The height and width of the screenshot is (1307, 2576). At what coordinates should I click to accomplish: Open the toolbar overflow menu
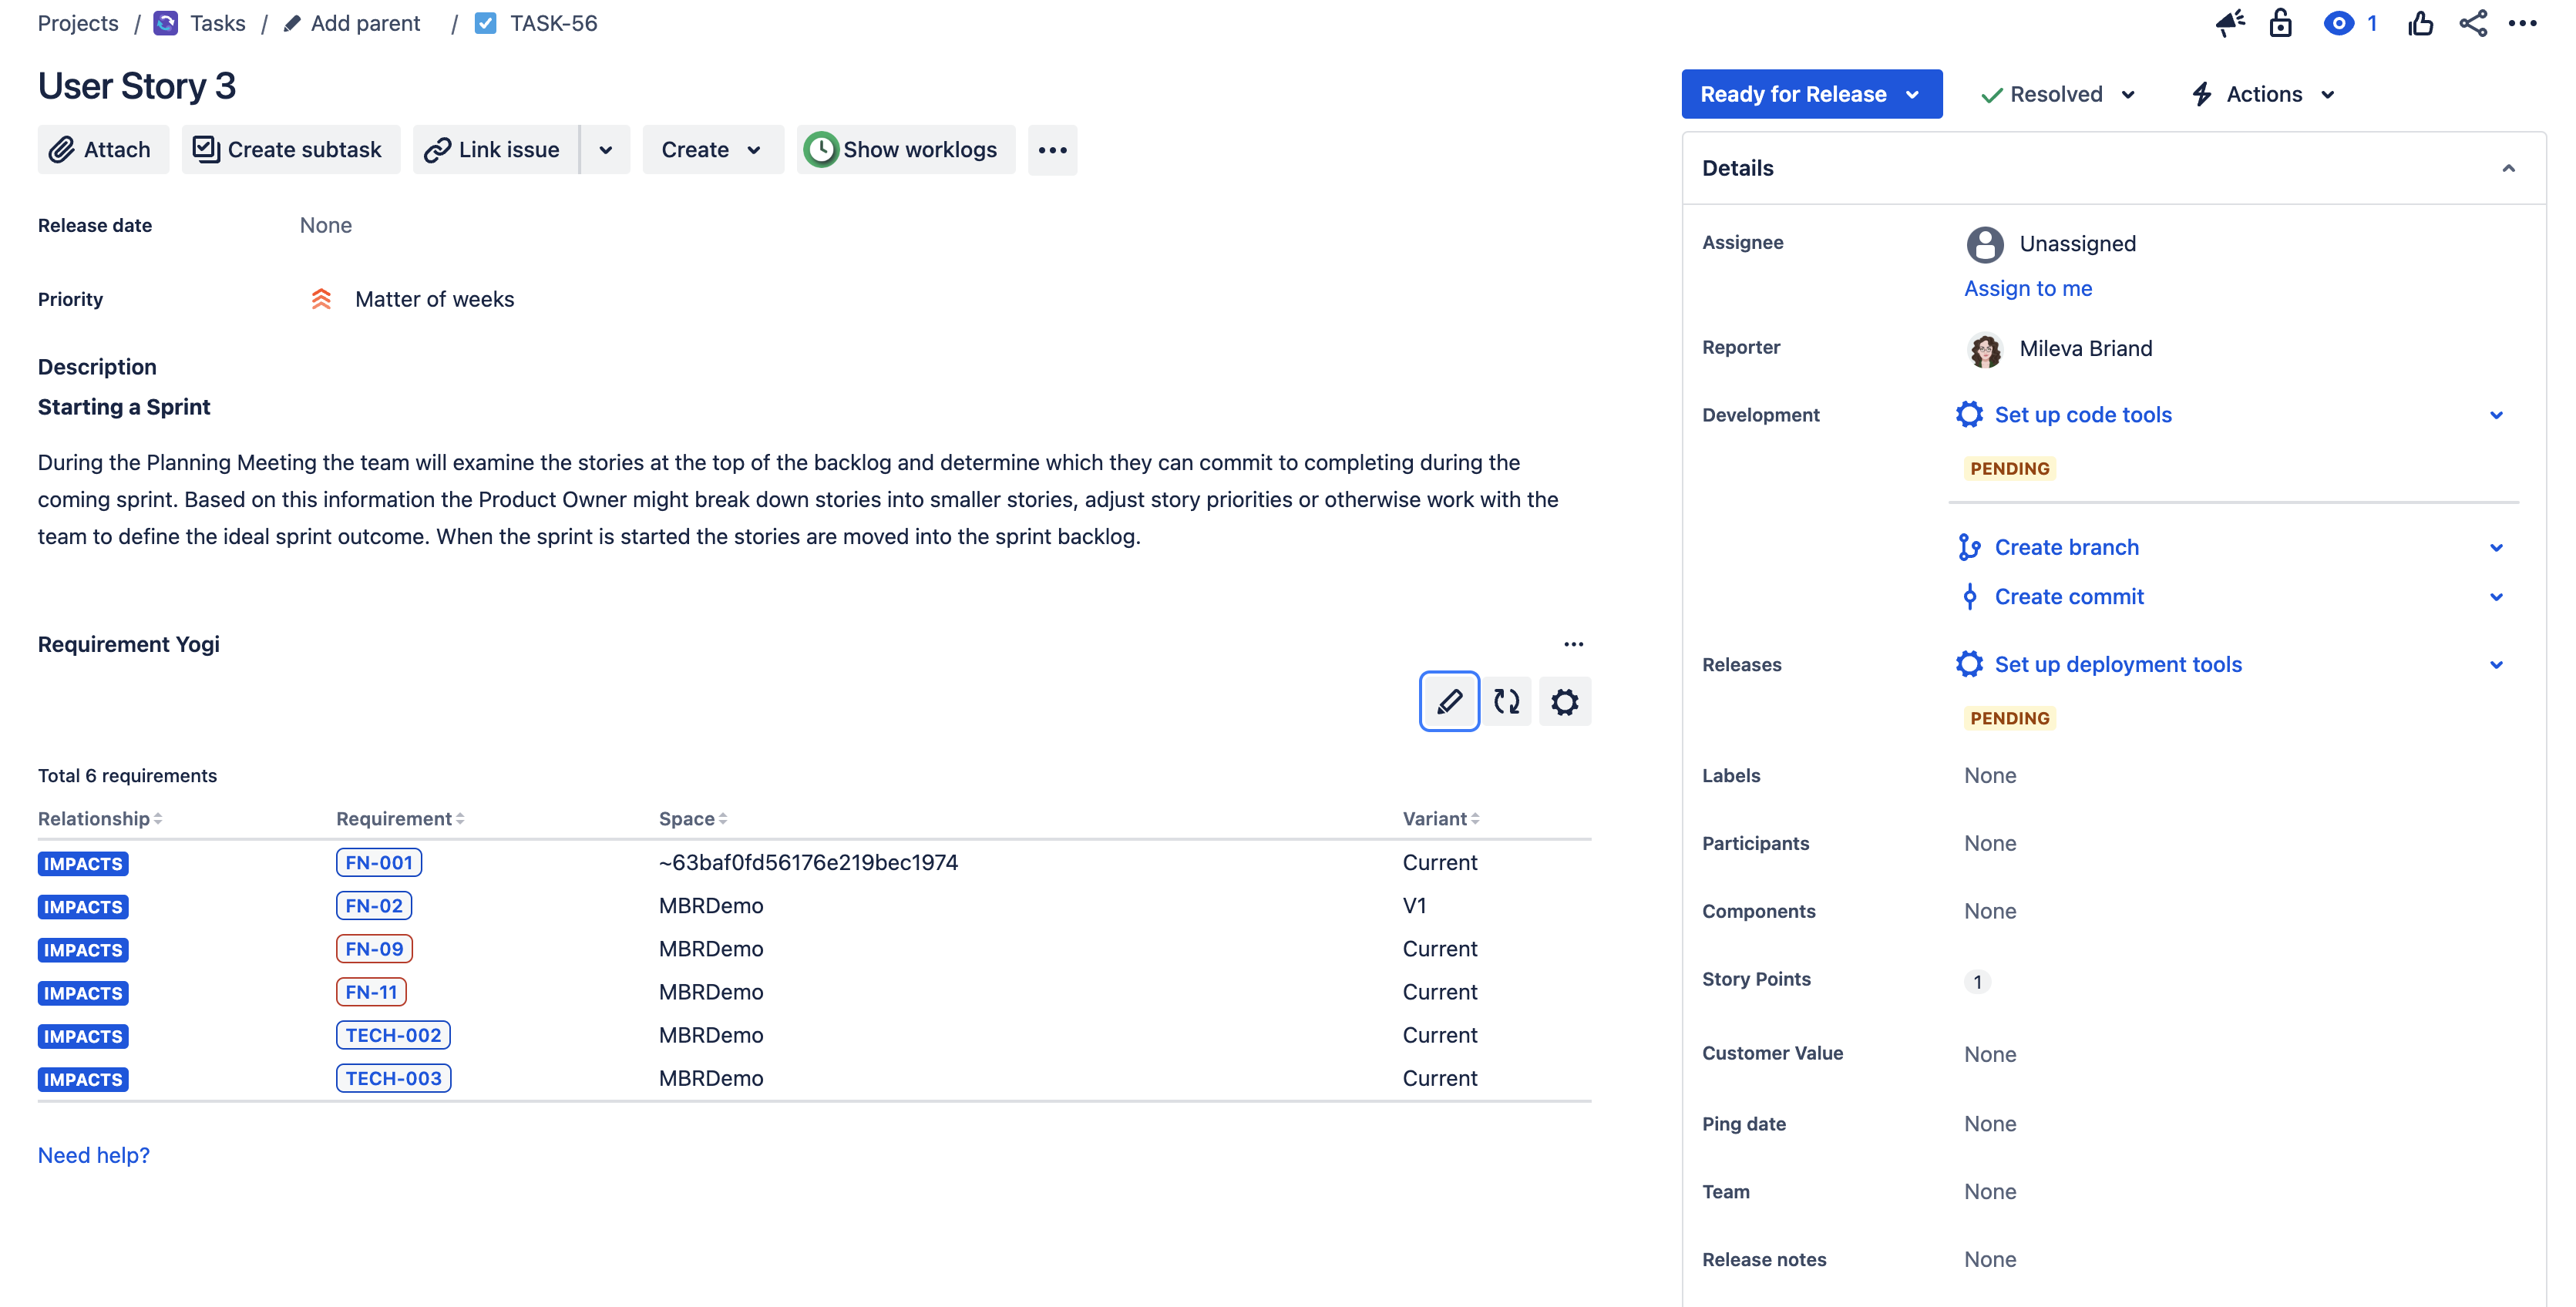[1052, 149]
